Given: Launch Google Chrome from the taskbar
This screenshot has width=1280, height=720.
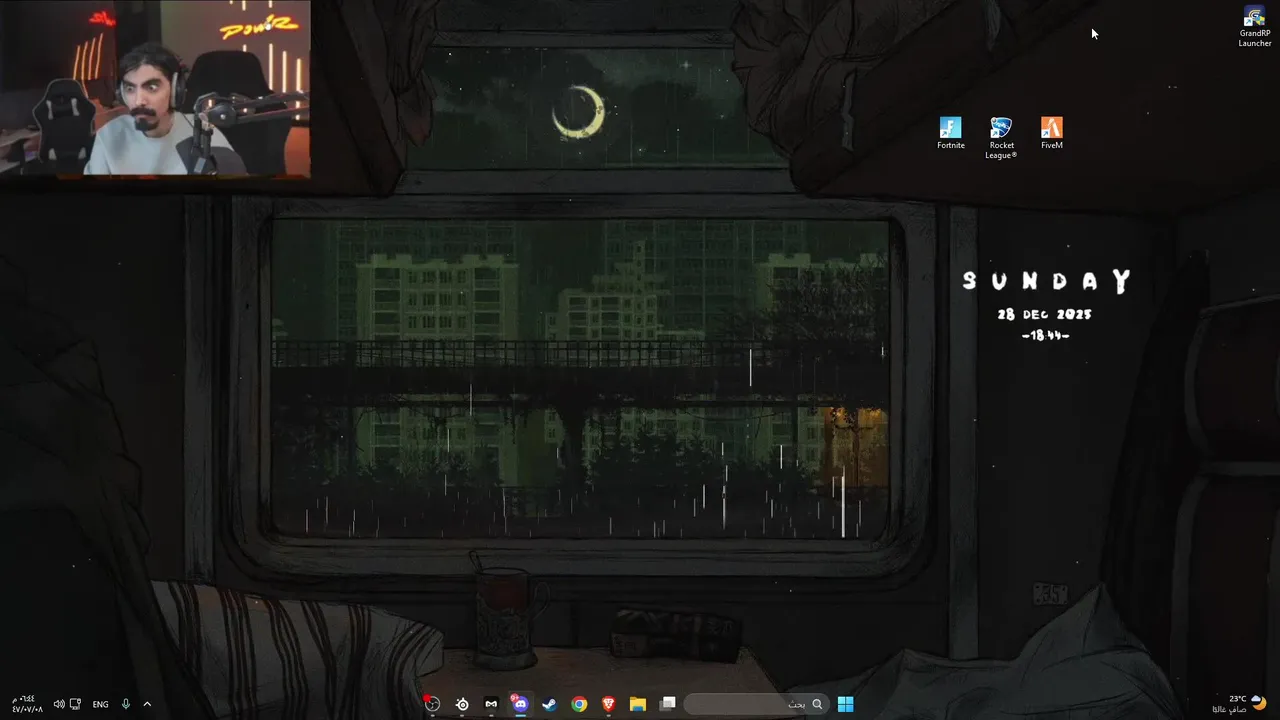Looking at the screenshot, I should click(x=579, y=704).
